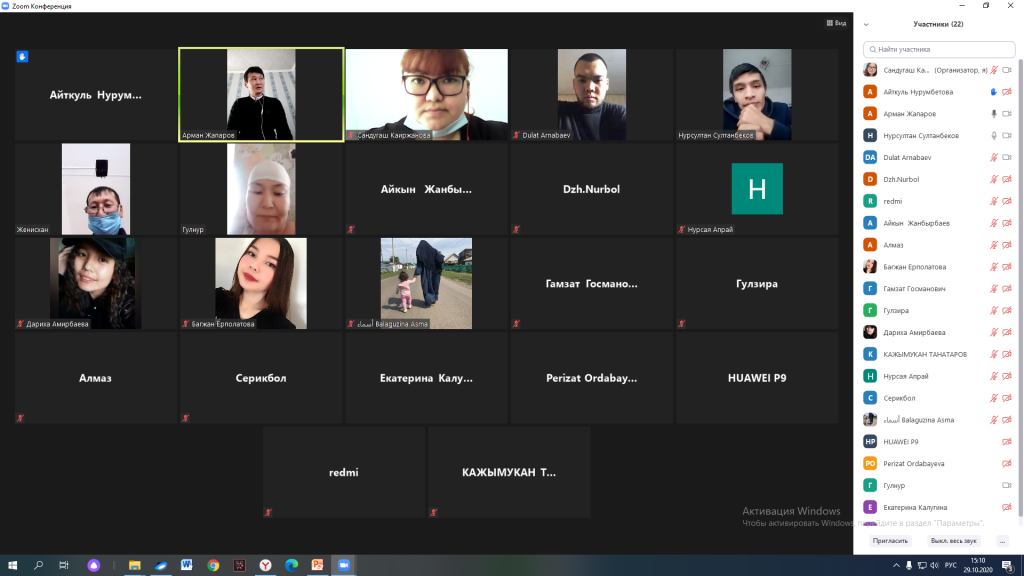Toggle the muted mic of Сандугаш organizer row
The image size is (1024, 576).
[x=994, y=70]
